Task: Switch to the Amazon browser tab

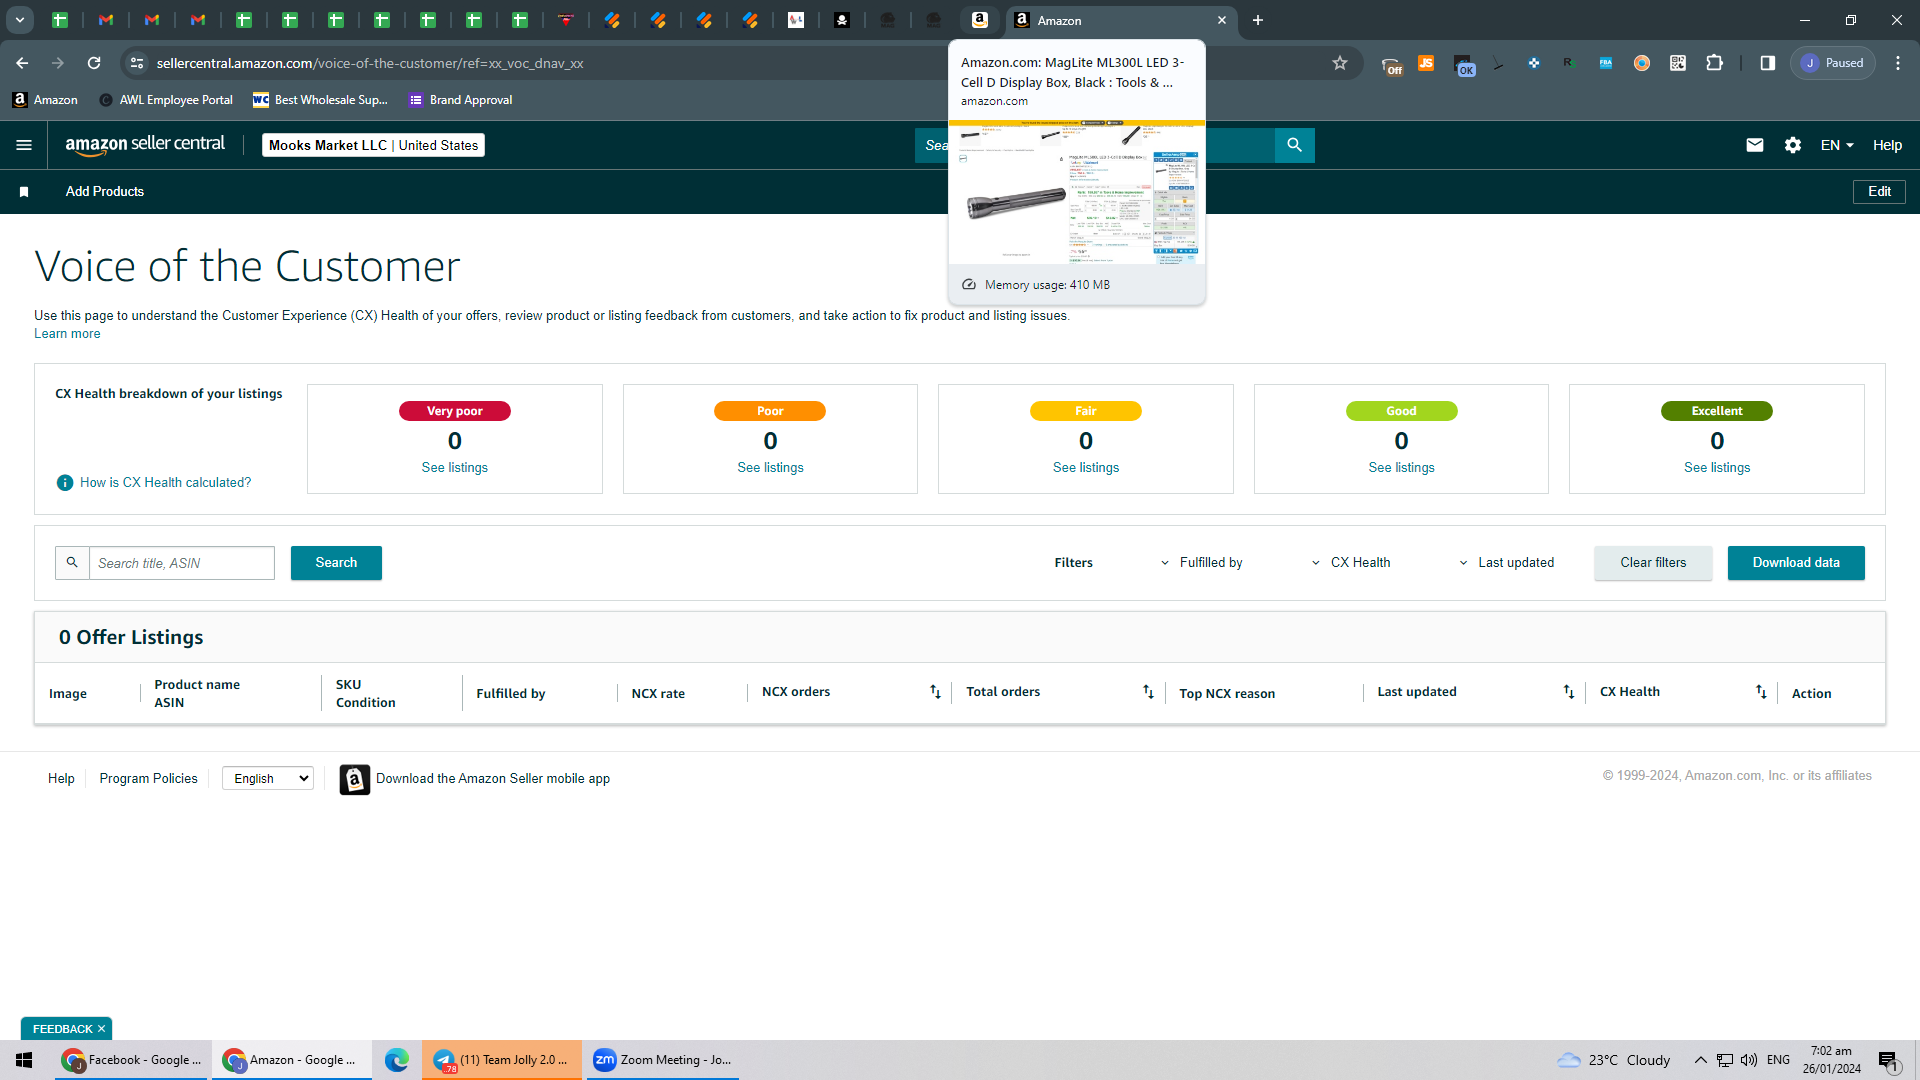Action: pos(1120,20)
